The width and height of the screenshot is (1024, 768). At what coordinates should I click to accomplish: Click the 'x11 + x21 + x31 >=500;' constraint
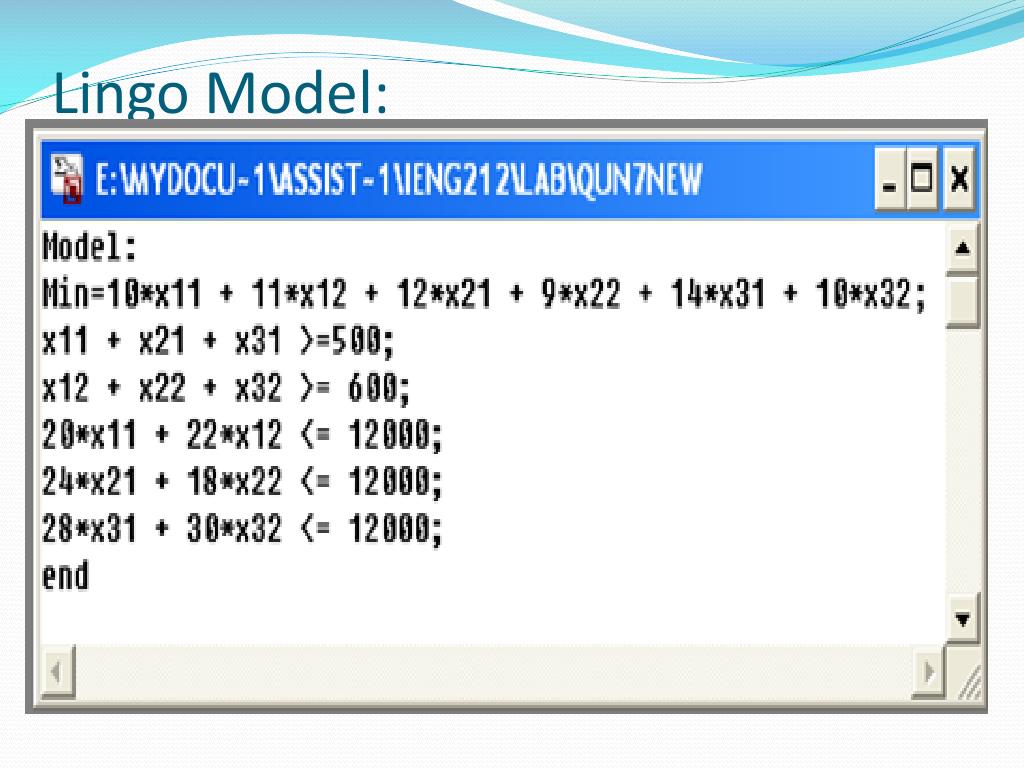point(217,342)
